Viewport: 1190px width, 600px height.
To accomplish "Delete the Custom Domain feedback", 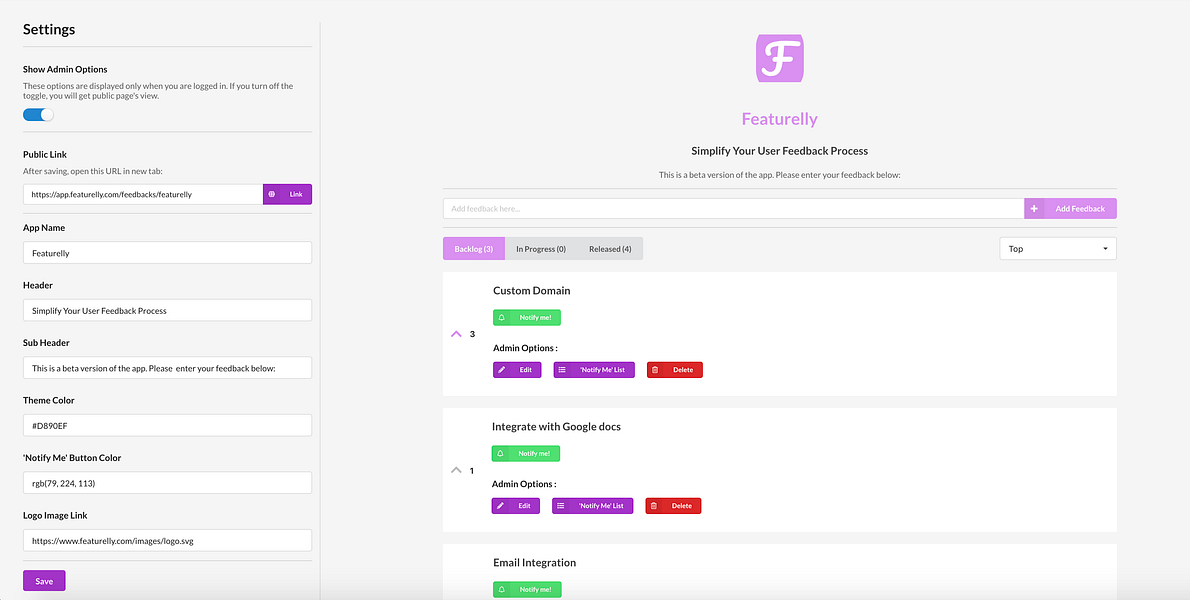I will (x=675, y=370).
